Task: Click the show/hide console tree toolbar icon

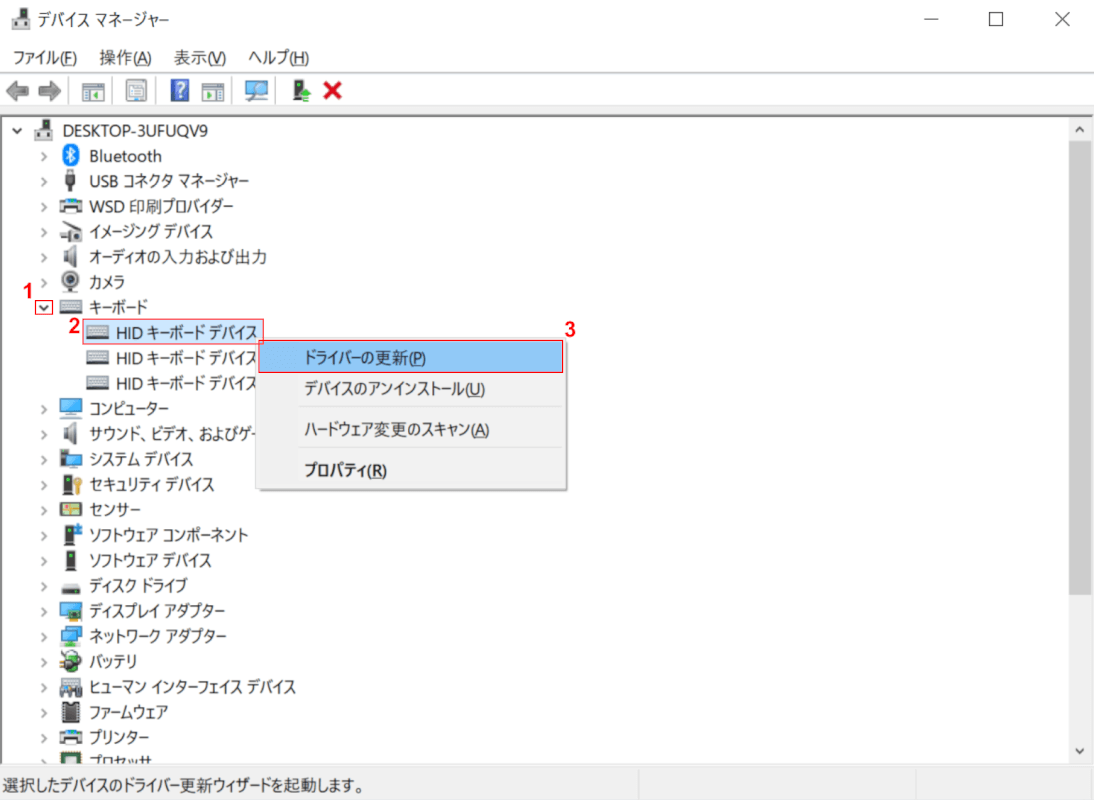Action: point(93,91)
